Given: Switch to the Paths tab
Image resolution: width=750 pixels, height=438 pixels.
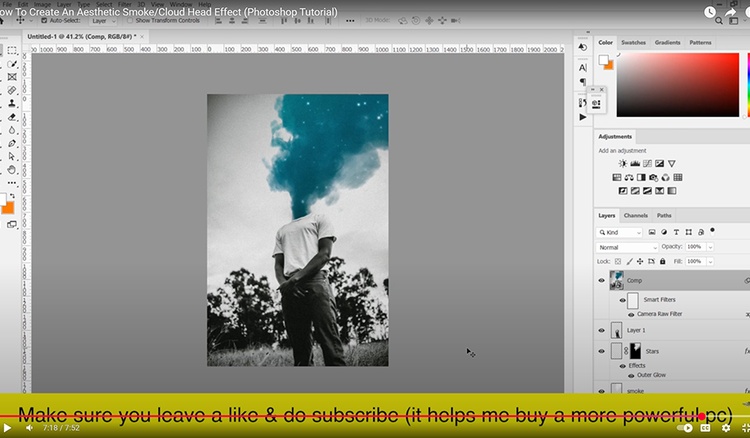Looking at the screenshot, I should 664,216.
